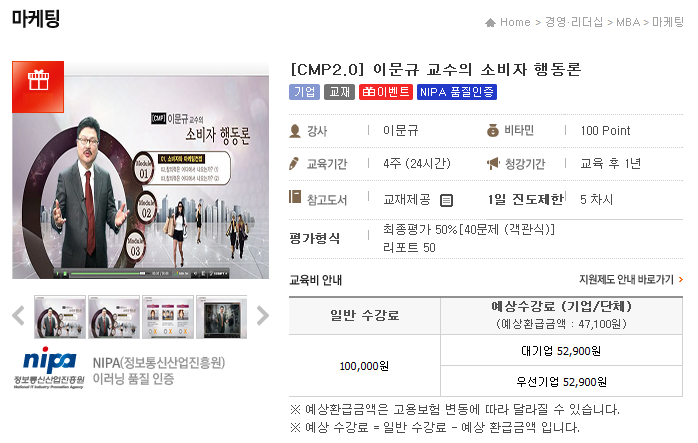The image size is (698, 443).
Task: Open 지원제도 안내 바로가기 link
Action: 631,280
